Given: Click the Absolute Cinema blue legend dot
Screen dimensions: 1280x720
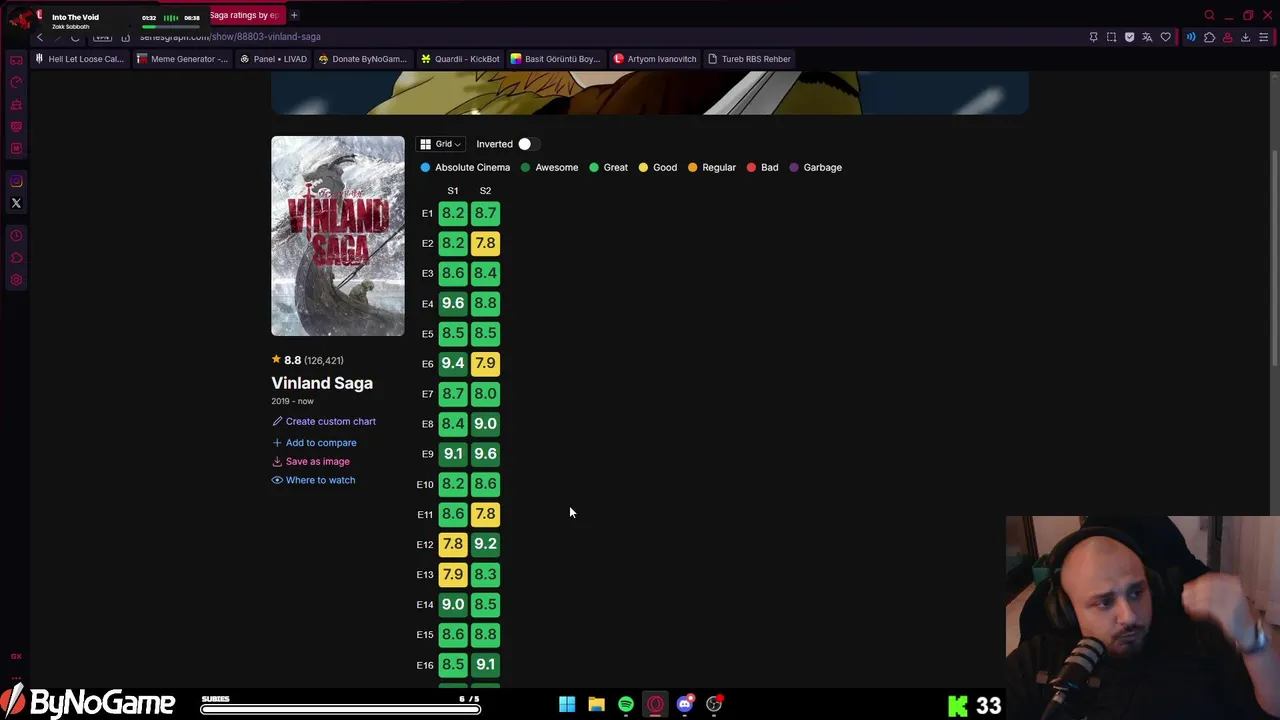Looking at the screenshot, I should [425, 167].
